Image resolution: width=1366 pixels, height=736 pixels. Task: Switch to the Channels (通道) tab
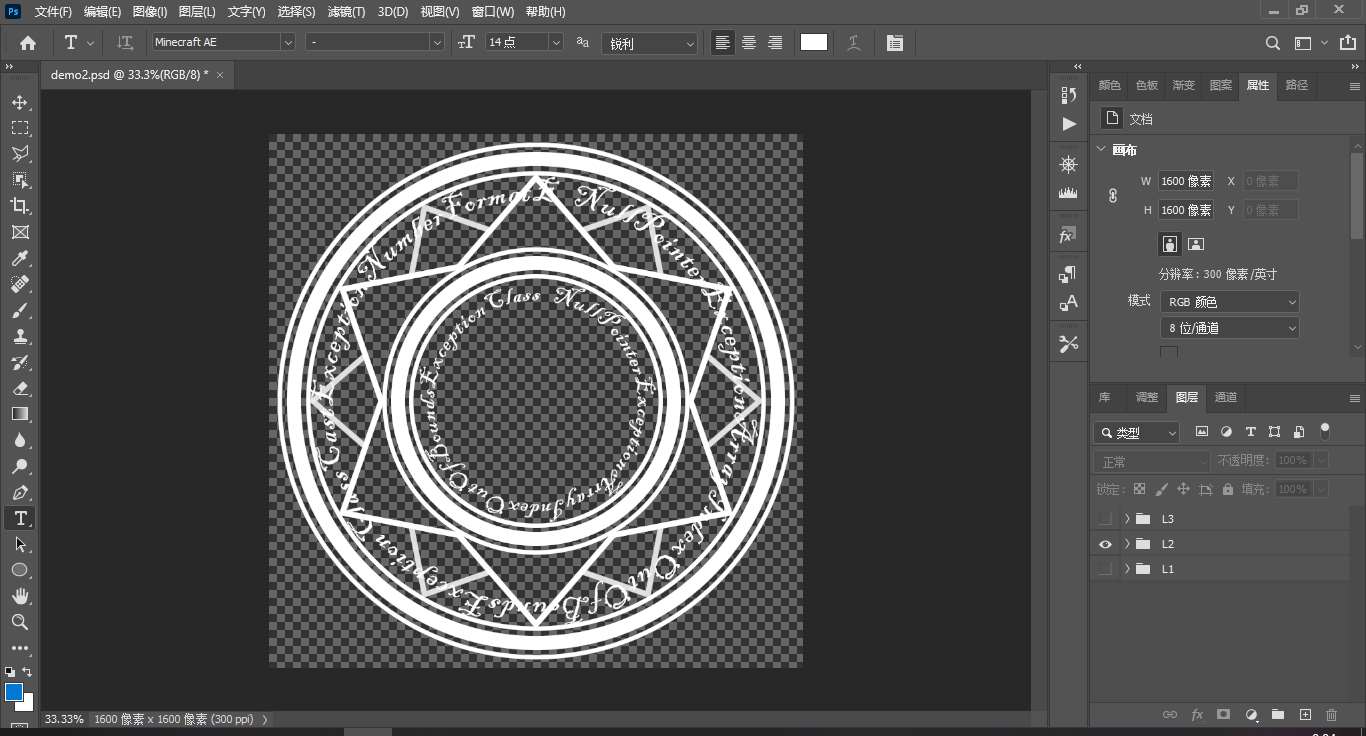1225,397
